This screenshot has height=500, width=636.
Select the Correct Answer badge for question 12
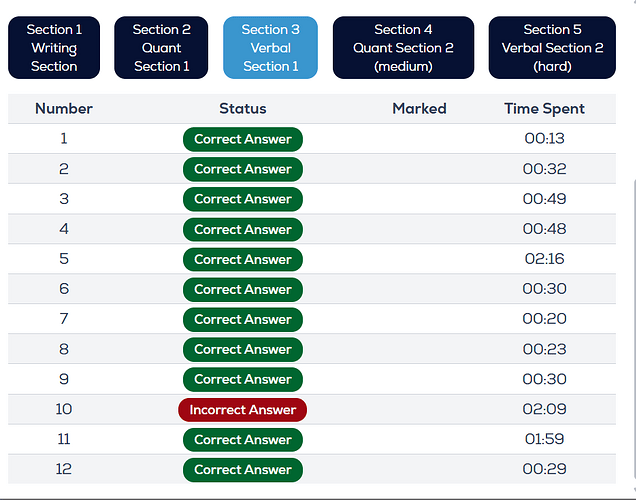[x=243, y=470]
